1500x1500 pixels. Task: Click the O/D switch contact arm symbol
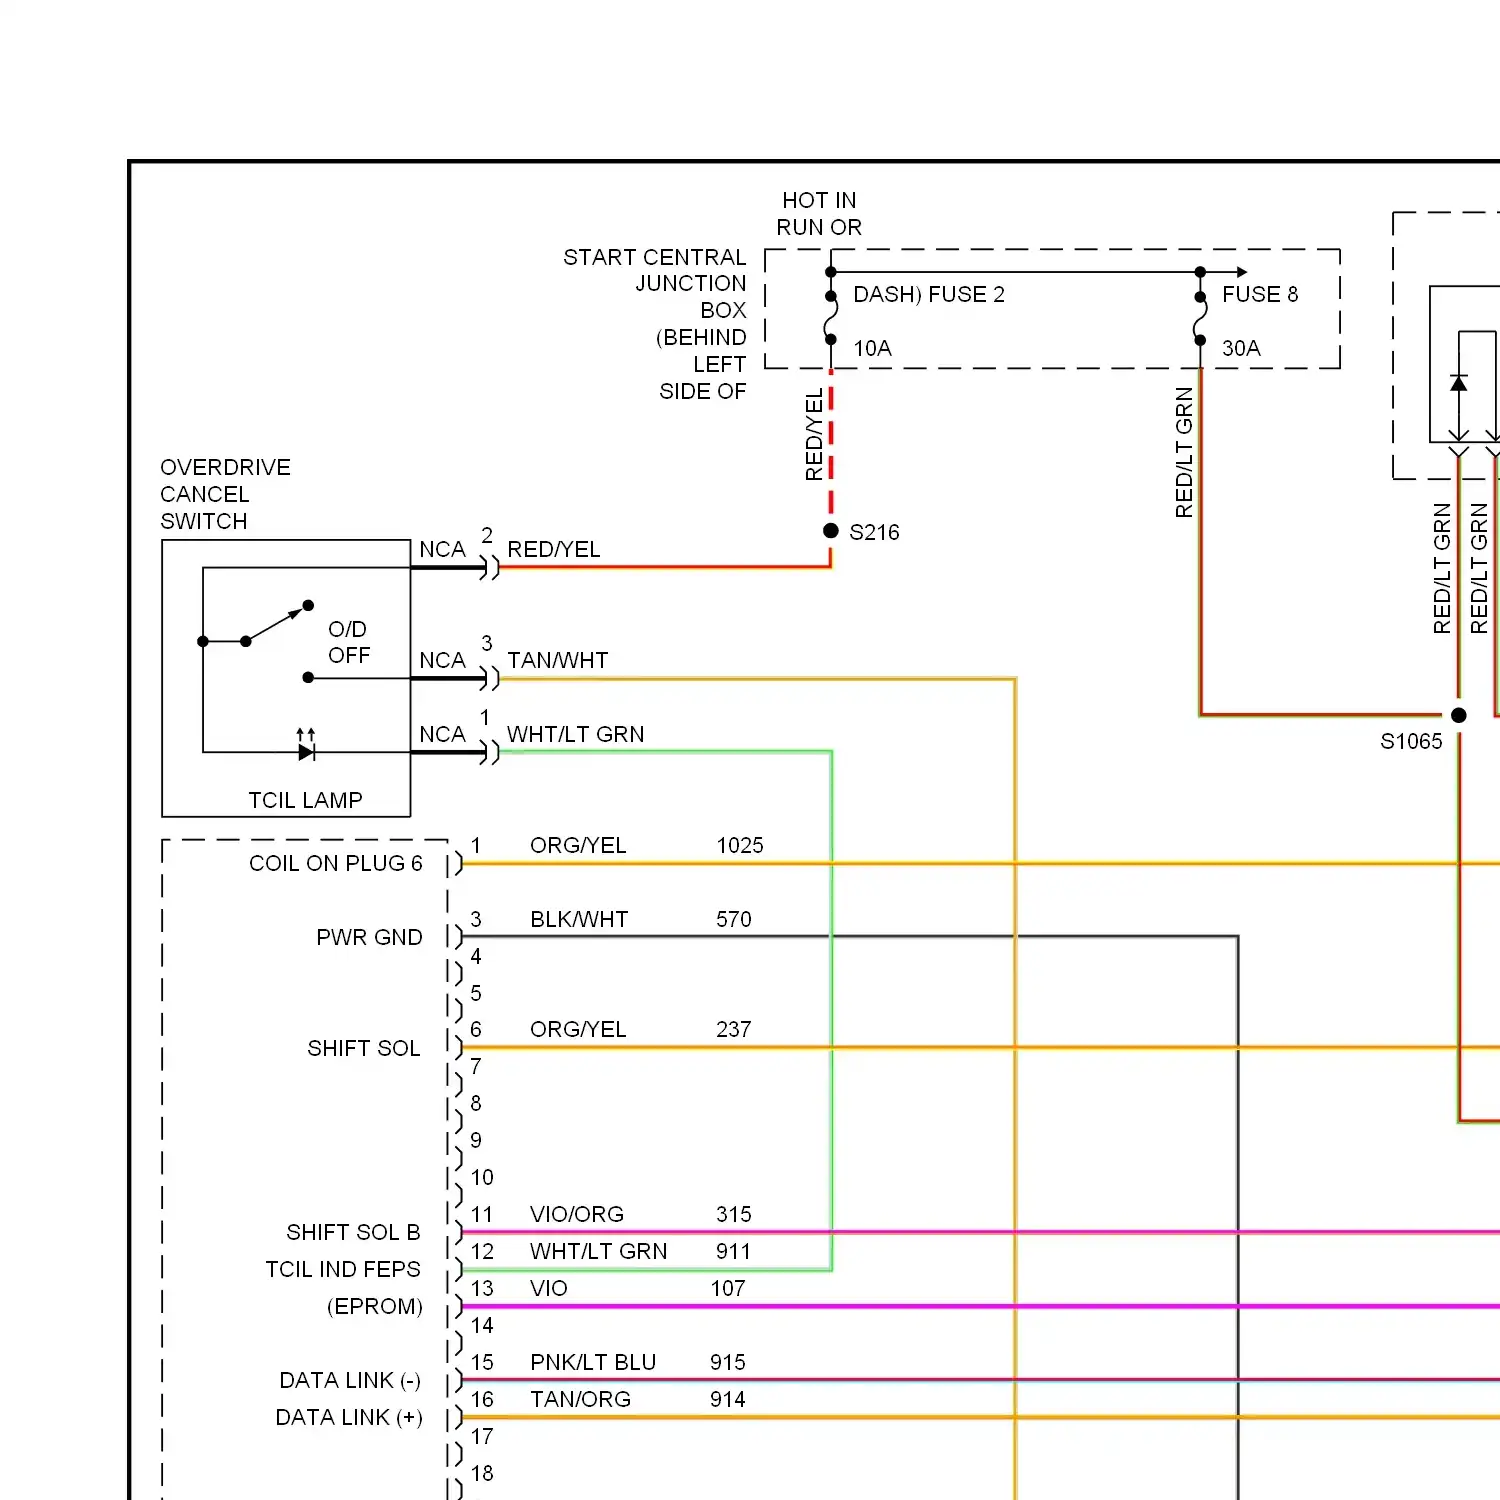(x=277, y=623)
